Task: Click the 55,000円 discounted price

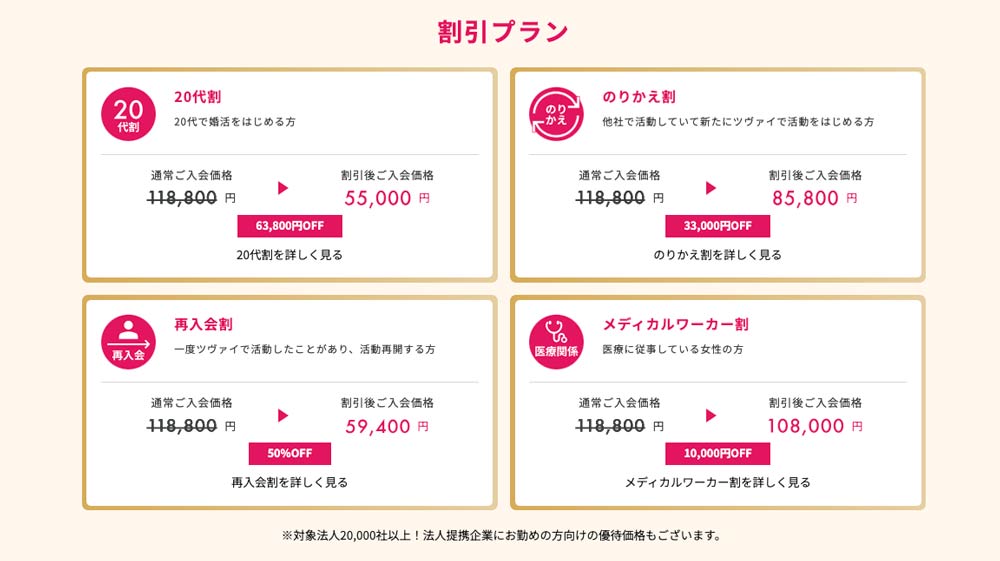Action: click(387, 198)
